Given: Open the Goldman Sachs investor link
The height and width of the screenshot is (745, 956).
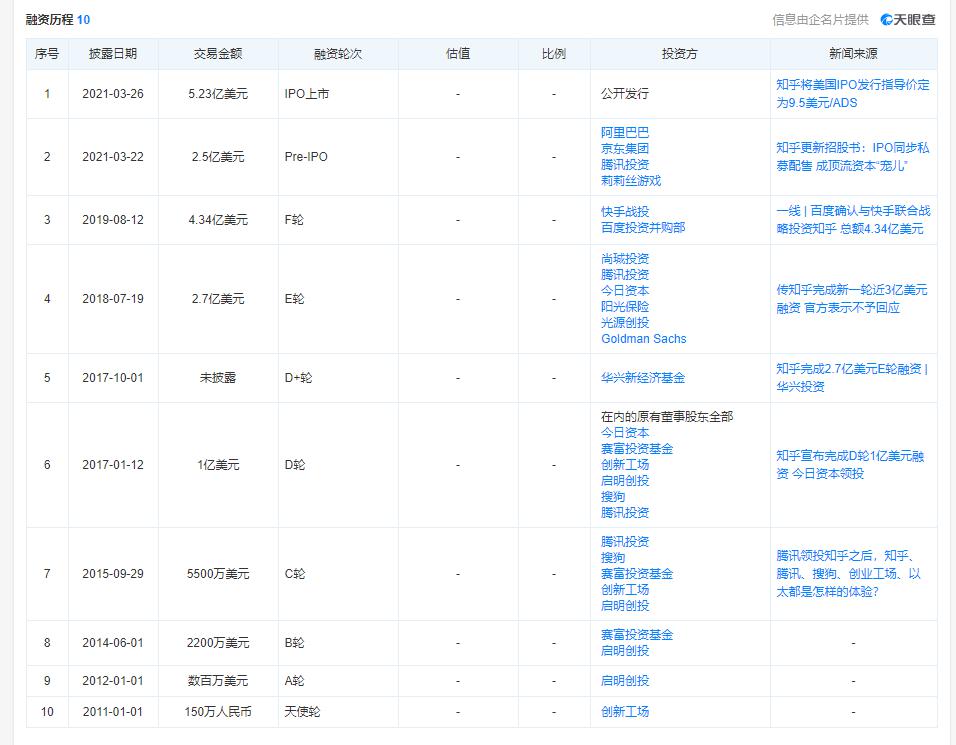Looking at the screenshot, I should 643,339.
